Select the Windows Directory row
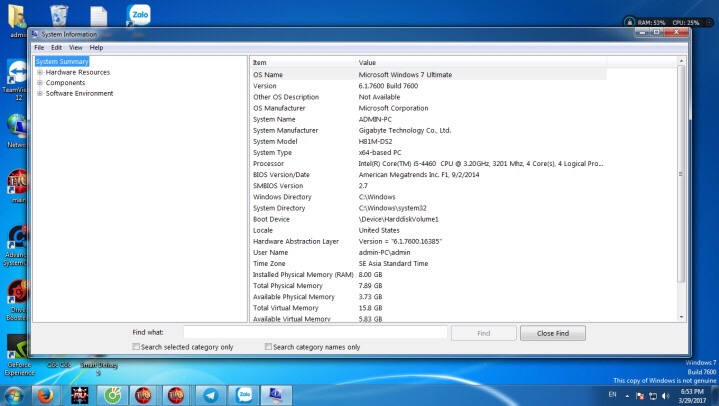Viewport: 719px width, 406px height. 428,197
